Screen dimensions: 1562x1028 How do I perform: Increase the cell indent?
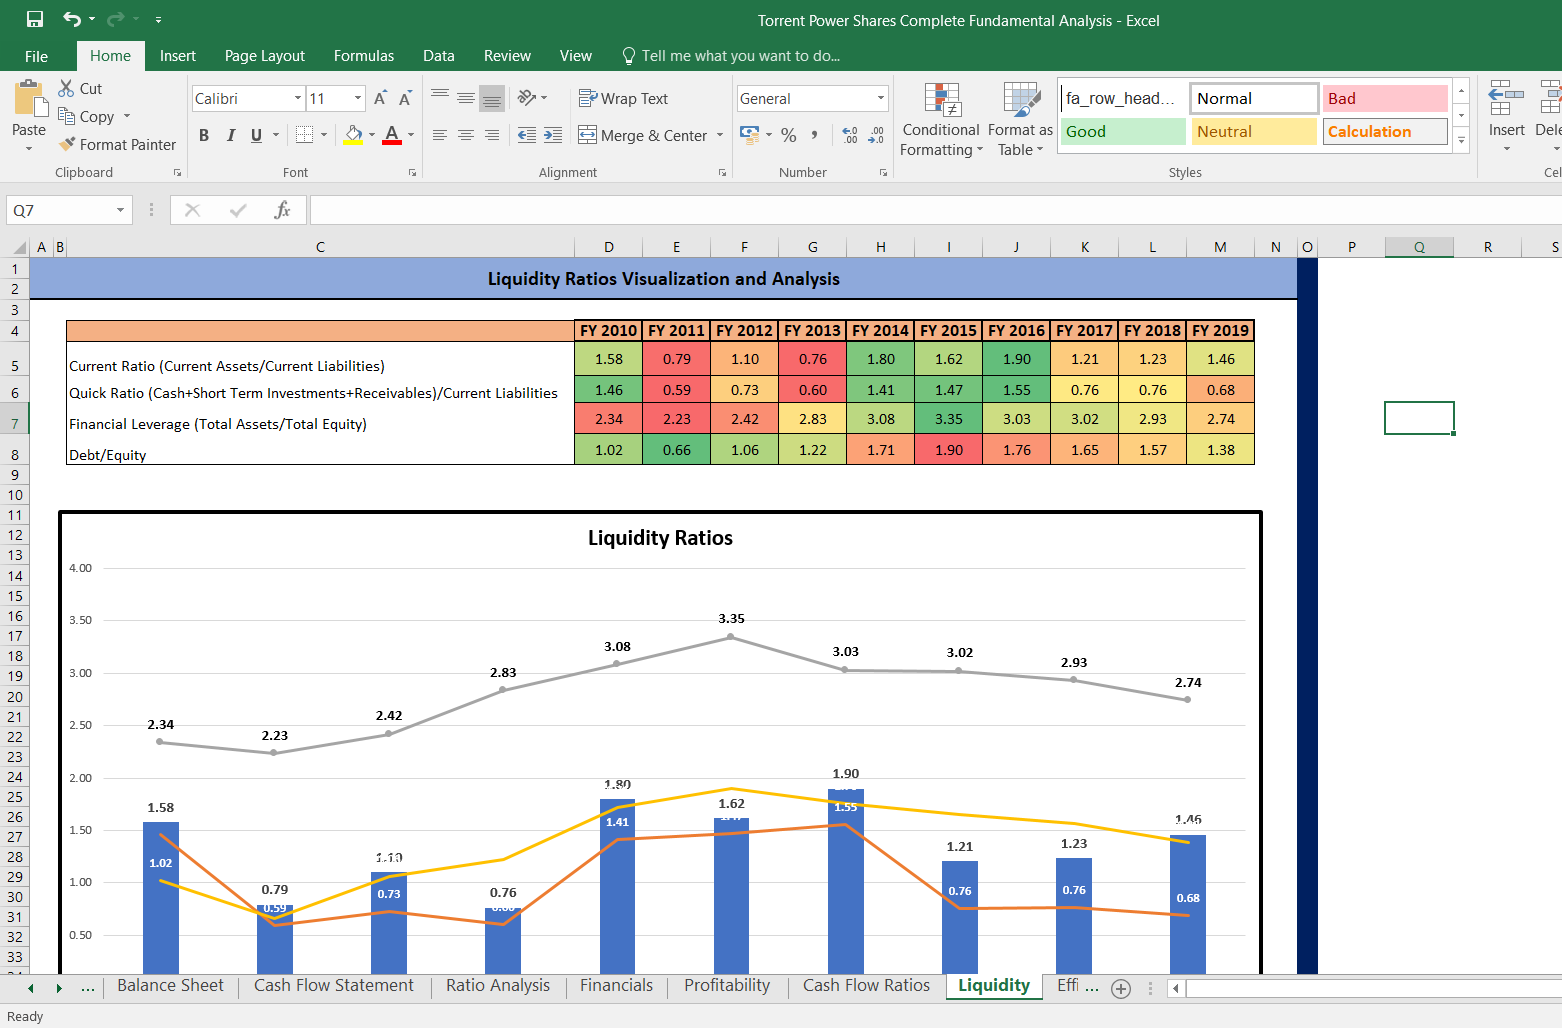pos(553,135)
